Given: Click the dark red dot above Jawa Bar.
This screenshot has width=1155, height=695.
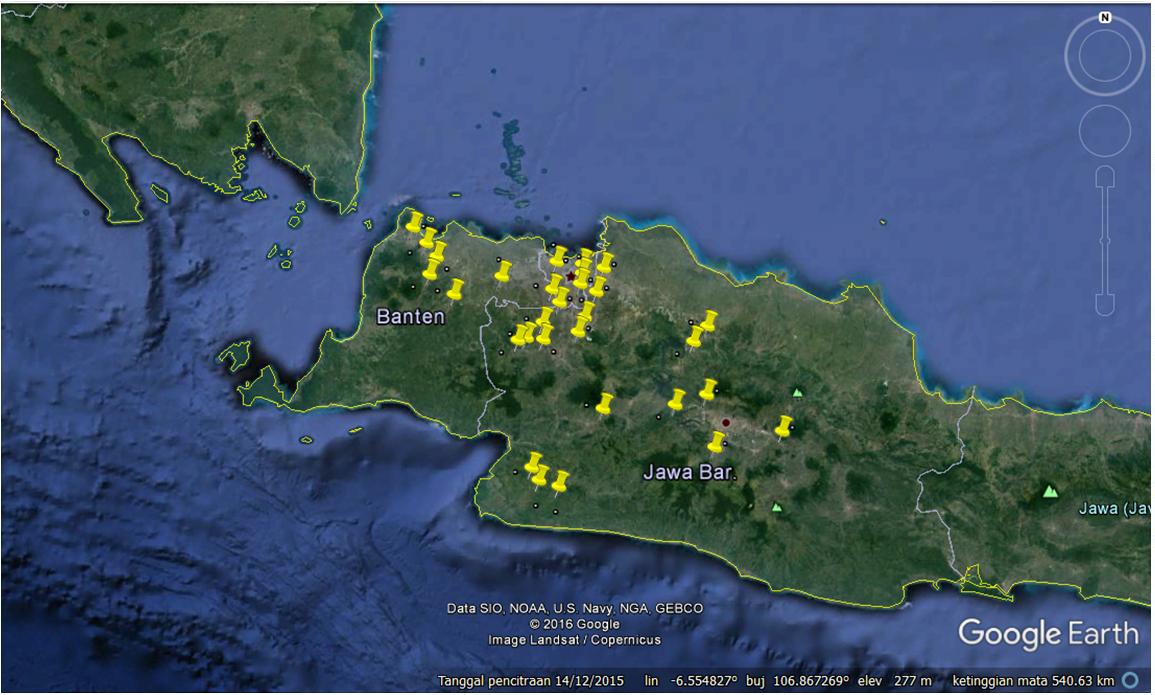Looking at the screenshot, I should tap(726, 423).
